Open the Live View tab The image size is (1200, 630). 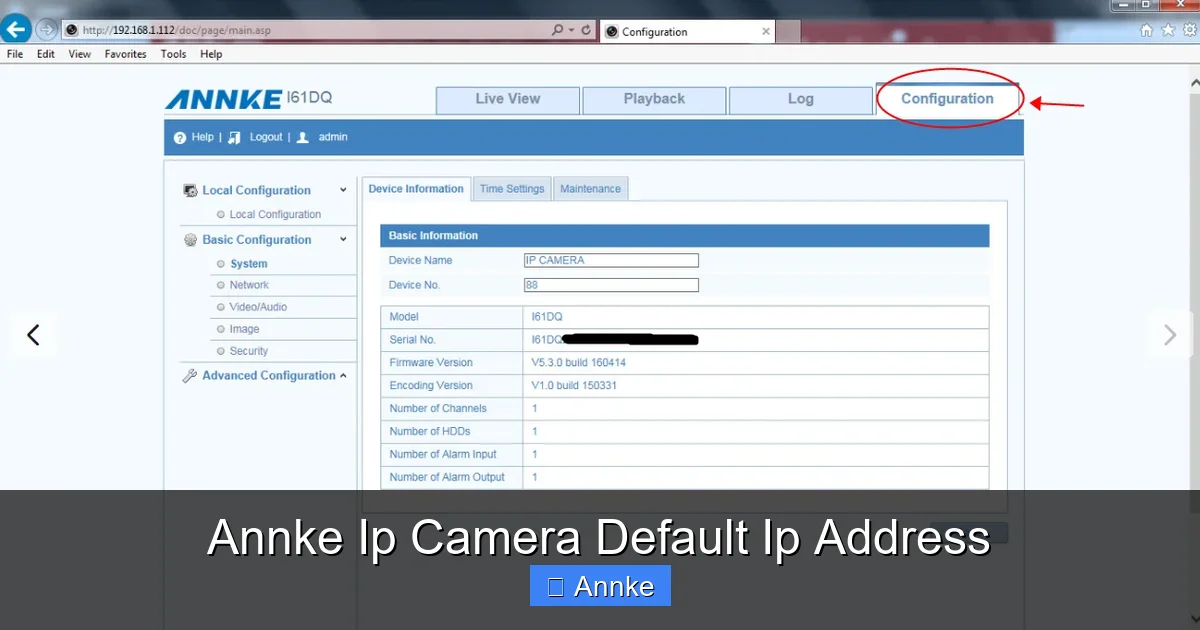point(508,99)
